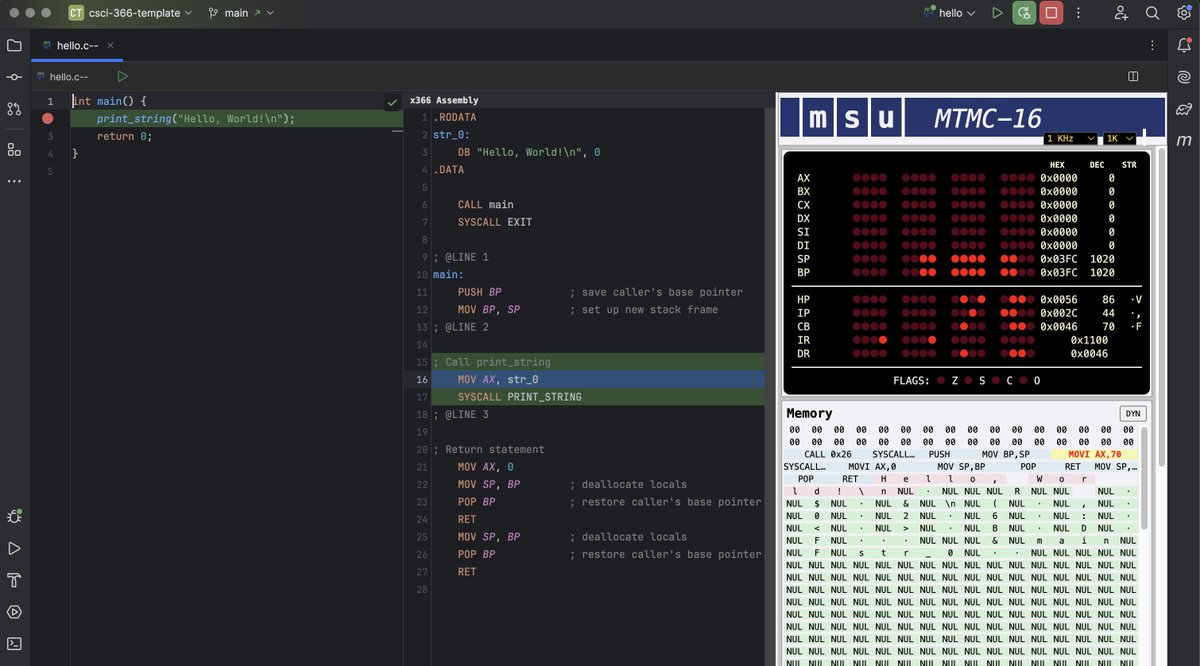
Task: Open the hello run configuration dropdown
Action: coord(951,13)
